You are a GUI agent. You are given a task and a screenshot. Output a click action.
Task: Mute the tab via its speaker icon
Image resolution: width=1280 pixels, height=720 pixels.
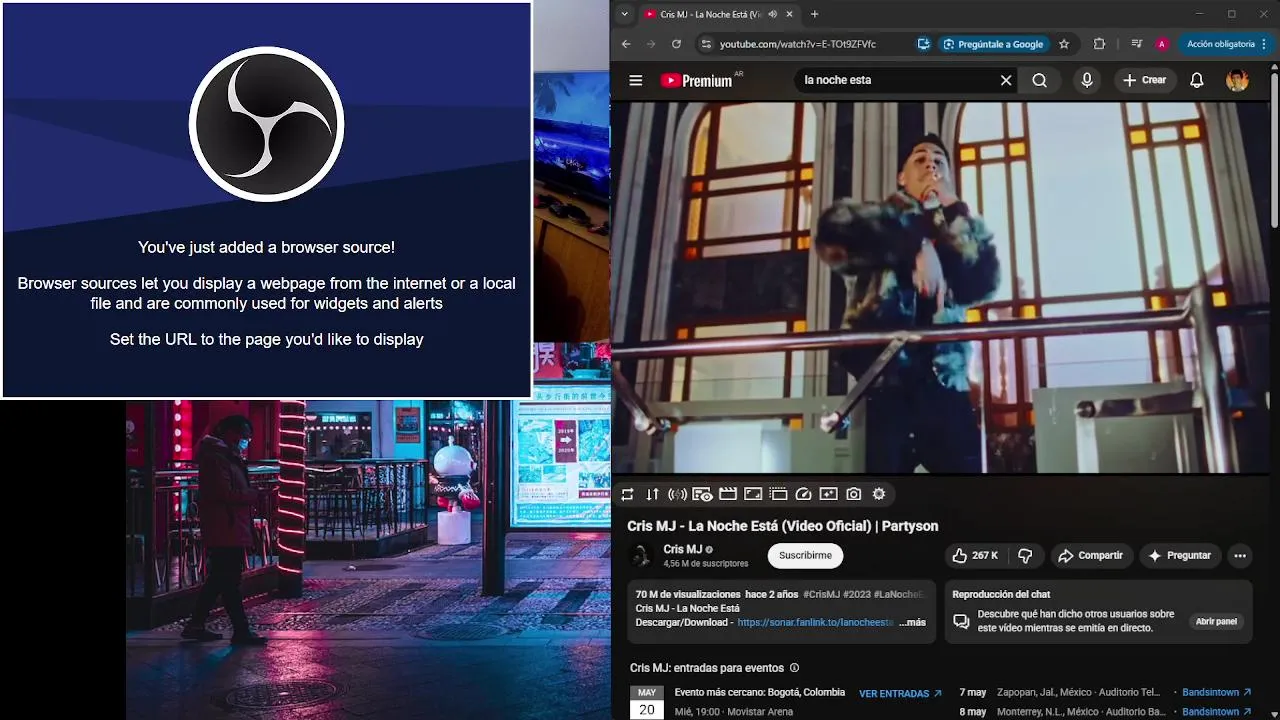point(772,14)
